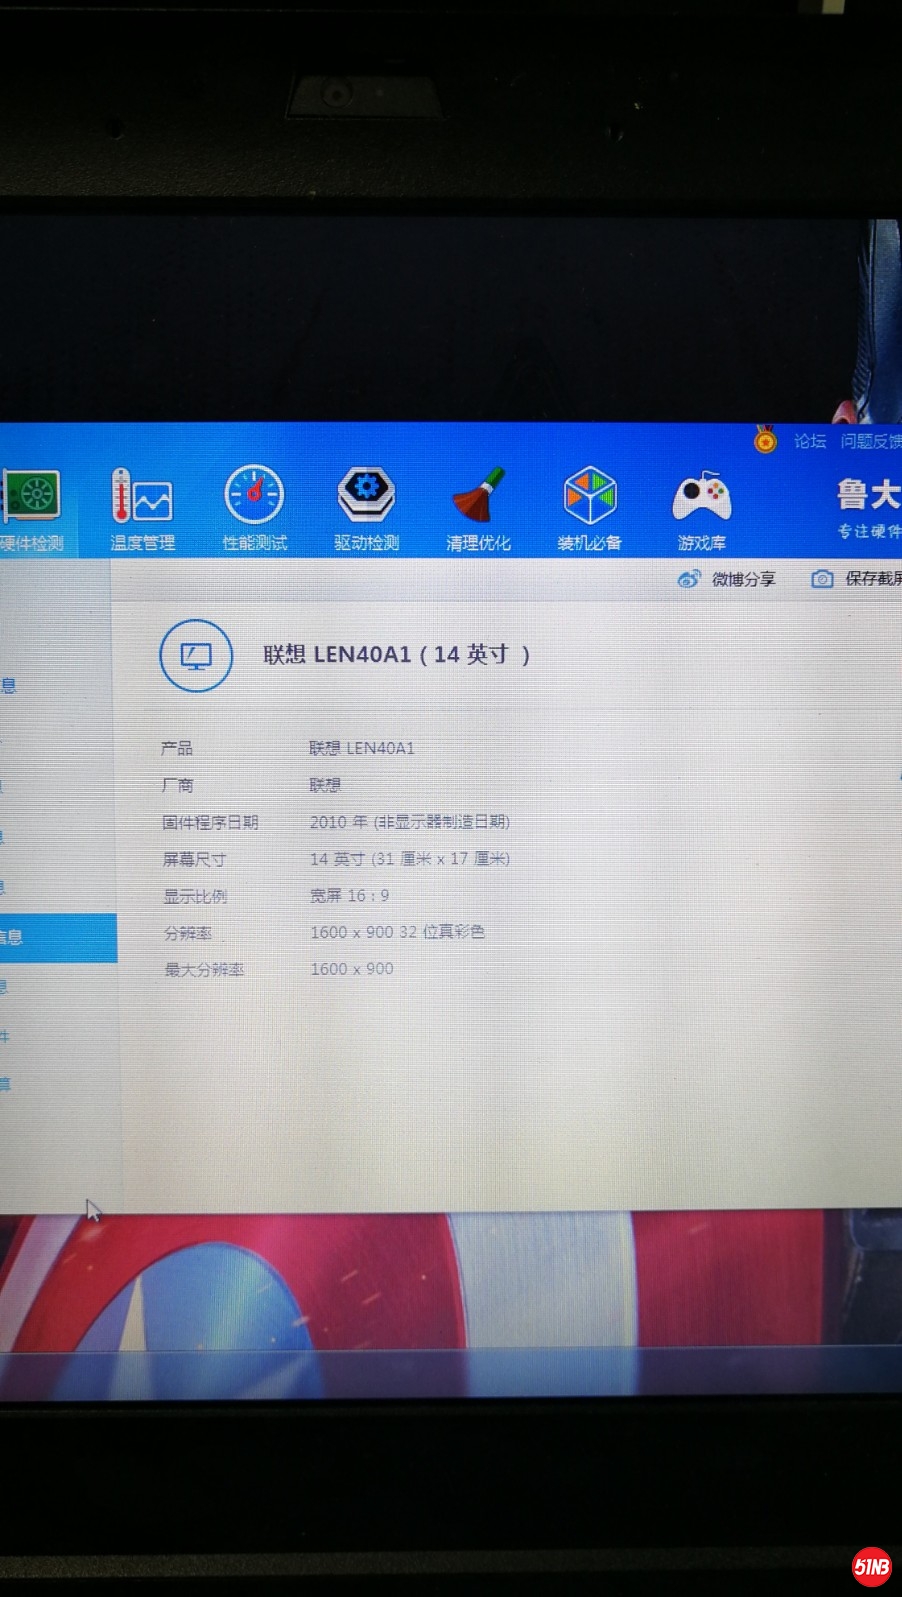The image size is (902, 1597).
Task: Click the gold medal icon beside 论坛
Action: coord(765,440)
